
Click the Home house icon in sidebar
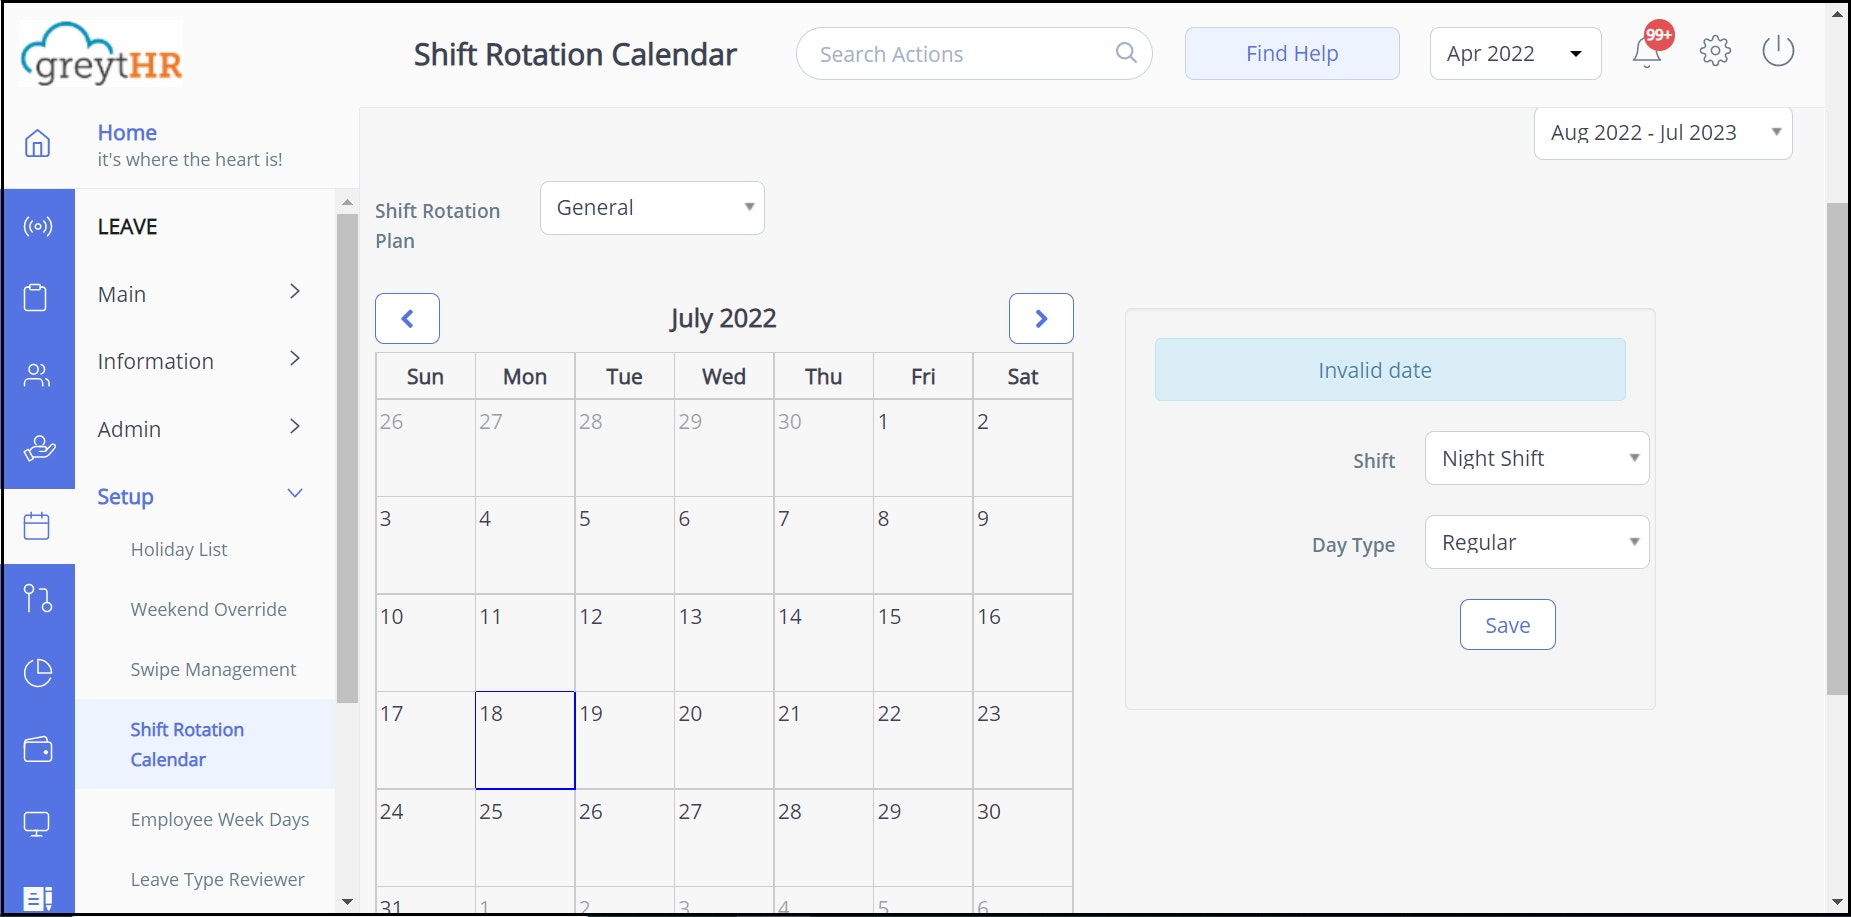[x=37, y=143]
